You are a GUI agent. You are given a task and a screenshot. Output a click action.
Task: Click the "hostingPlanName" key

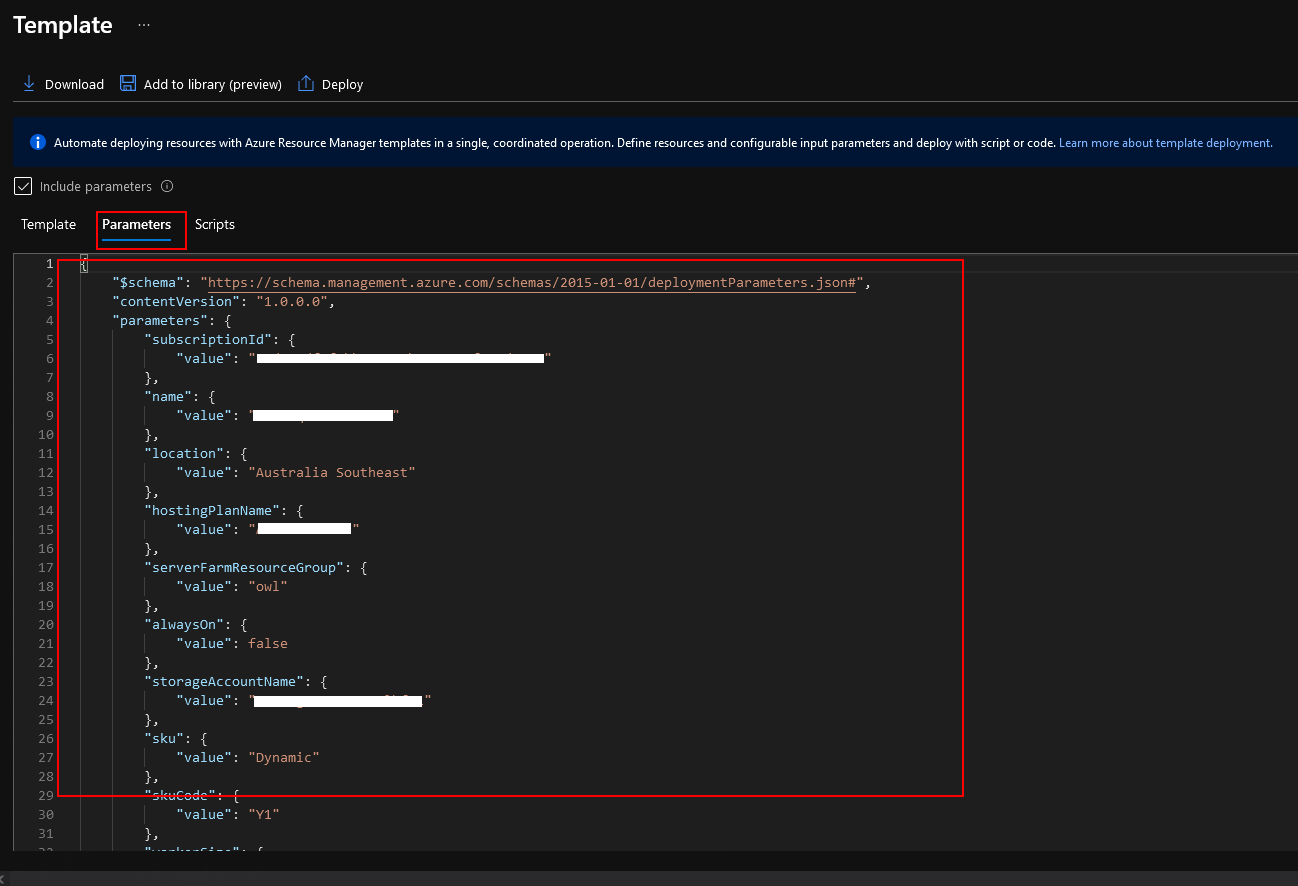[x=210, y=511]
